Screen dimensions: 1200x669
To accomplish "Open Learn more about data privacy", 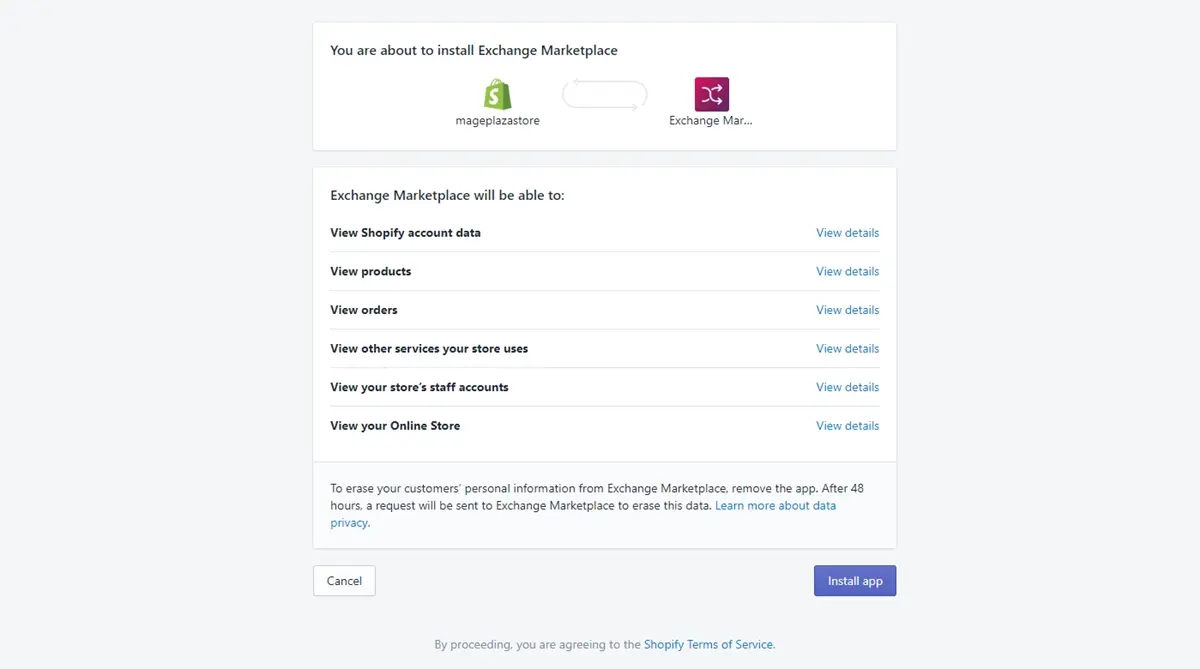I will [x=775, y=505].
